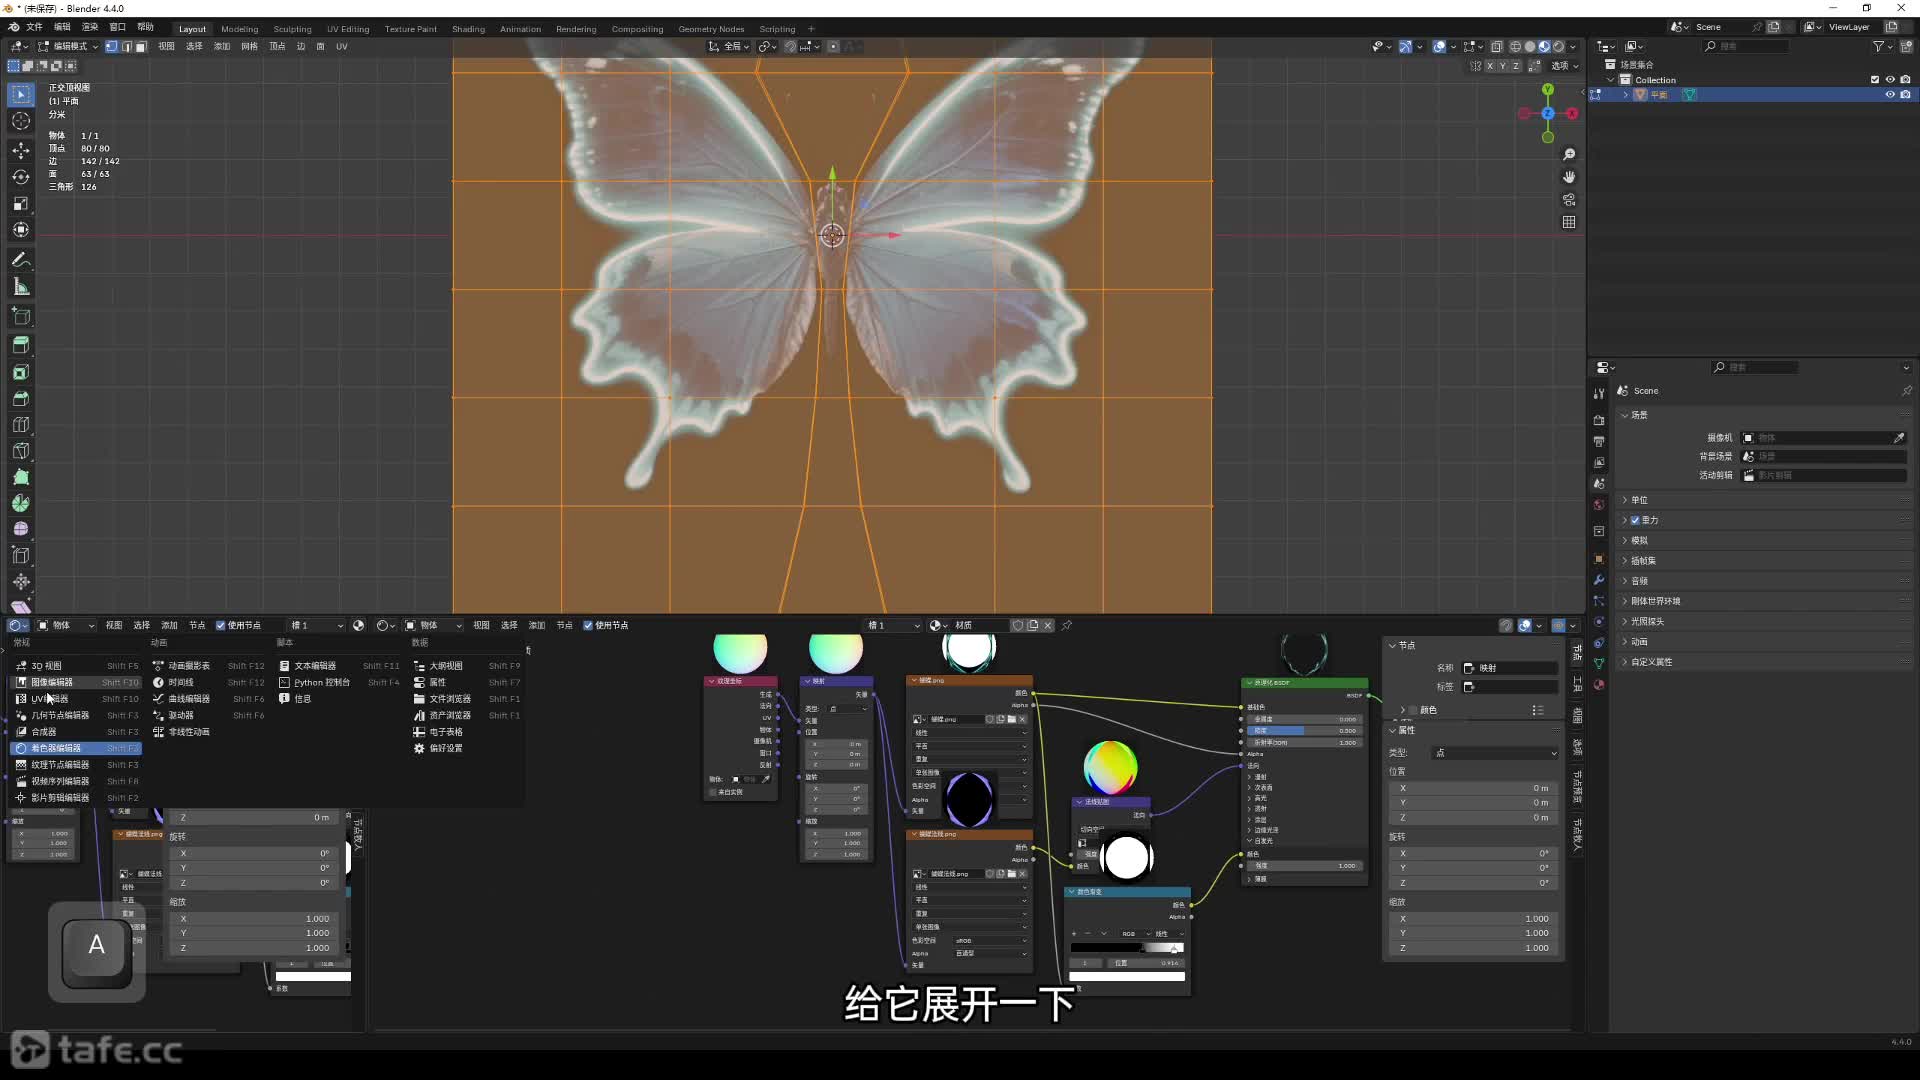Image resolution: width=1920 pixels, height=1080 pixels.
Task: Select the Select Box tool
Action: point(21,94)
